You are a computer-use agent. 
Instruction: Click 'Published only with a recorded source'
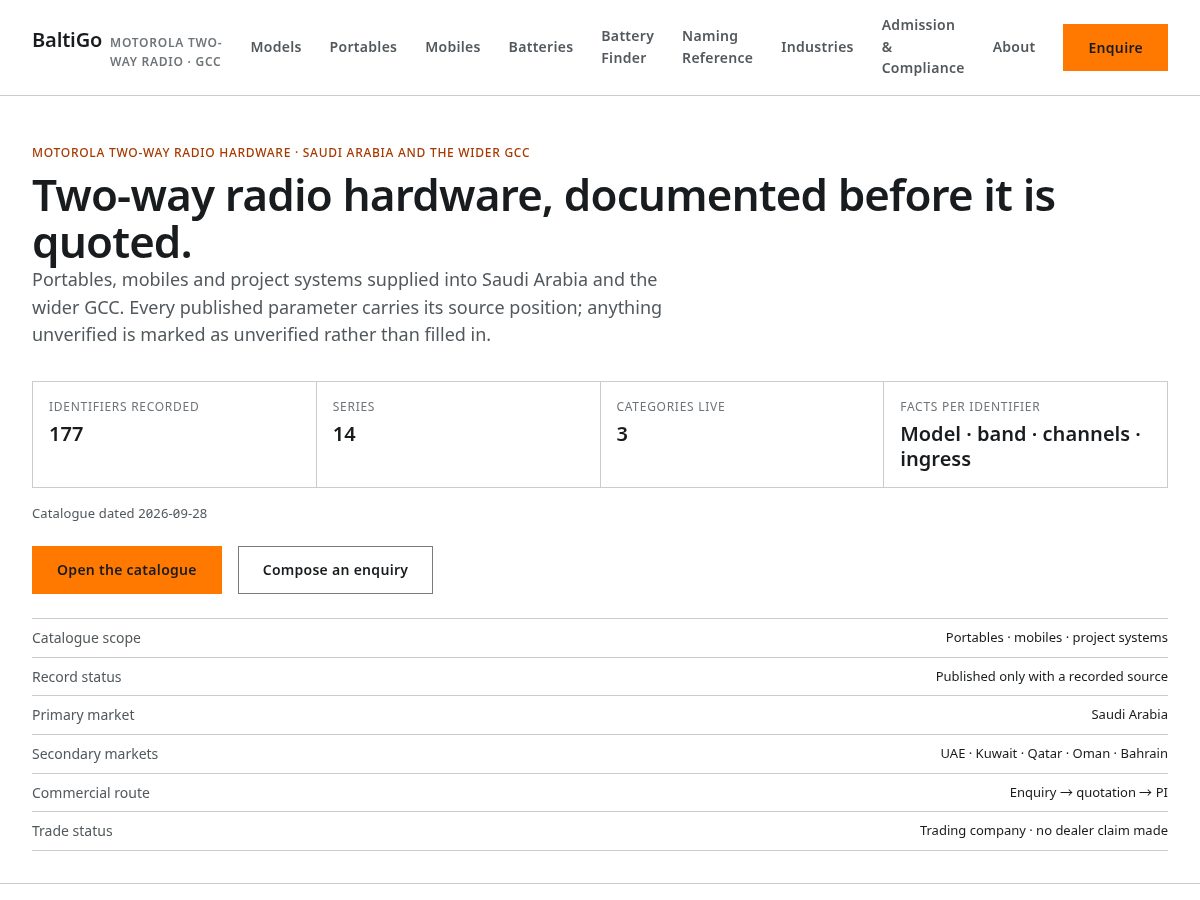click(1052, 677)
